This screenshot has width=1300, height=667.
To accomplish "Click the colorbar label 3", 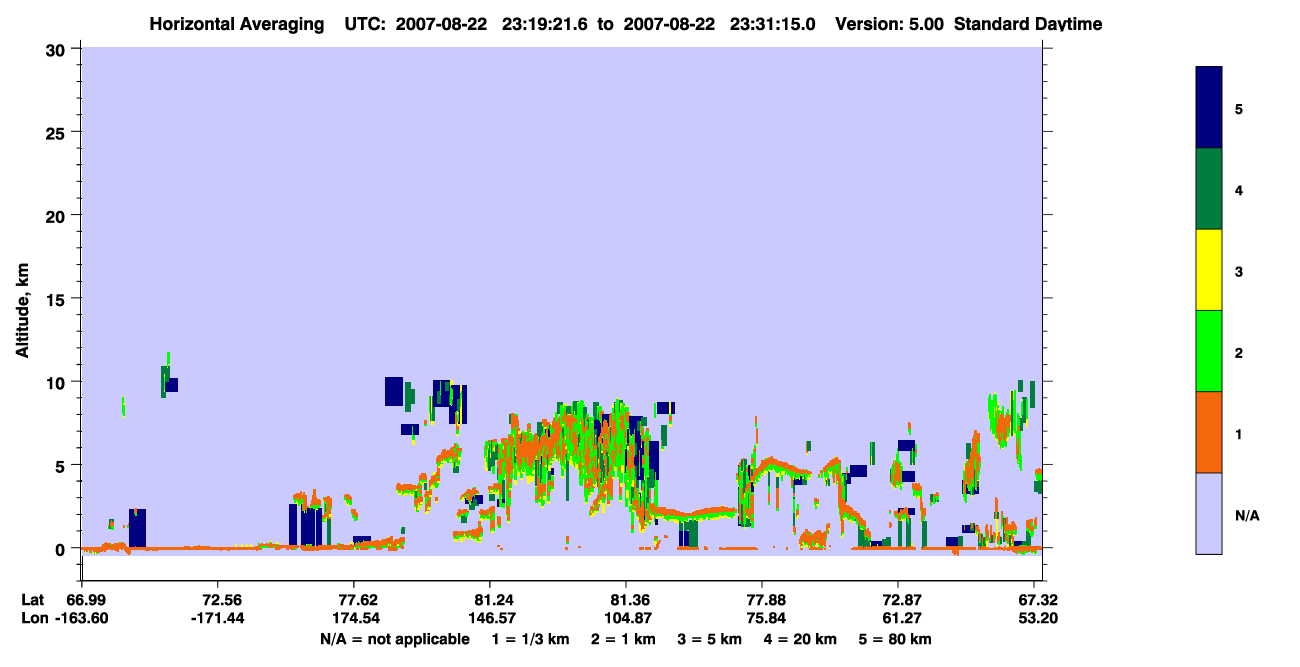I will [1239, 271].
